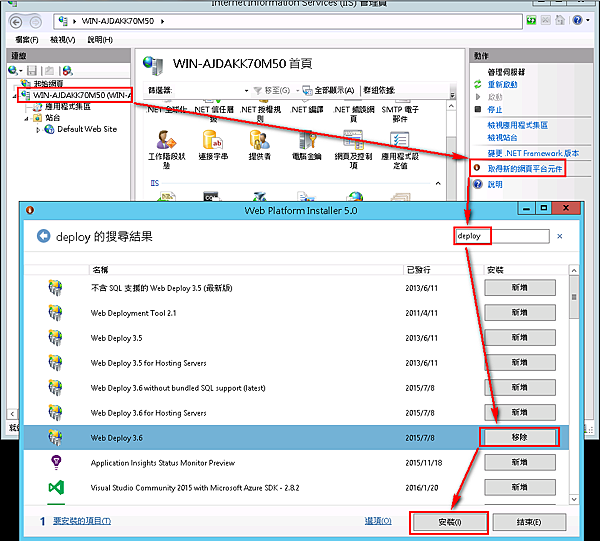Click 新增 for Web Deploy 3.5 for Hosting Servers

(x=520, y=363)
